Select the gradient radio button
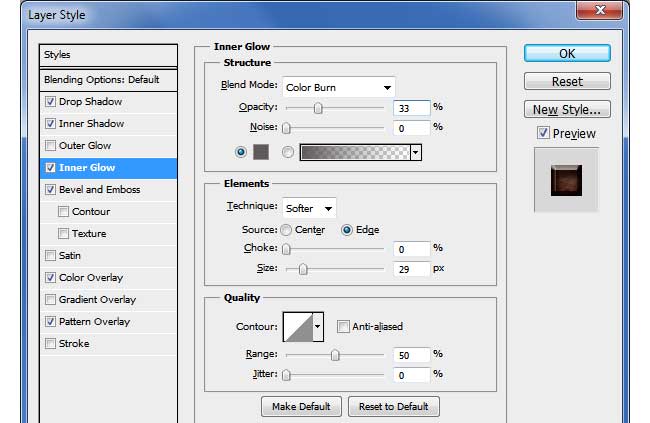 288,152
